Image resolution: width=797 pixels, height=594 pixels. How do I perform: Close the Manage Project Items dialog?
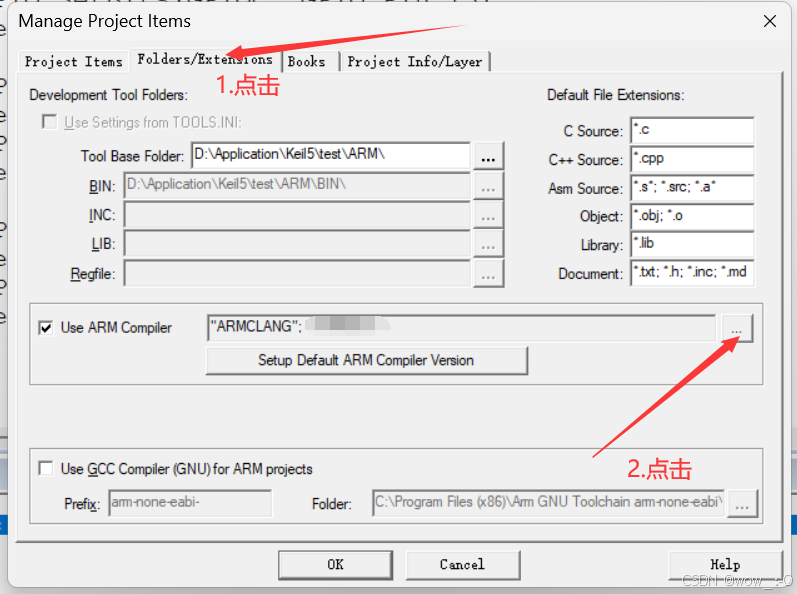(x=770, y=21)
